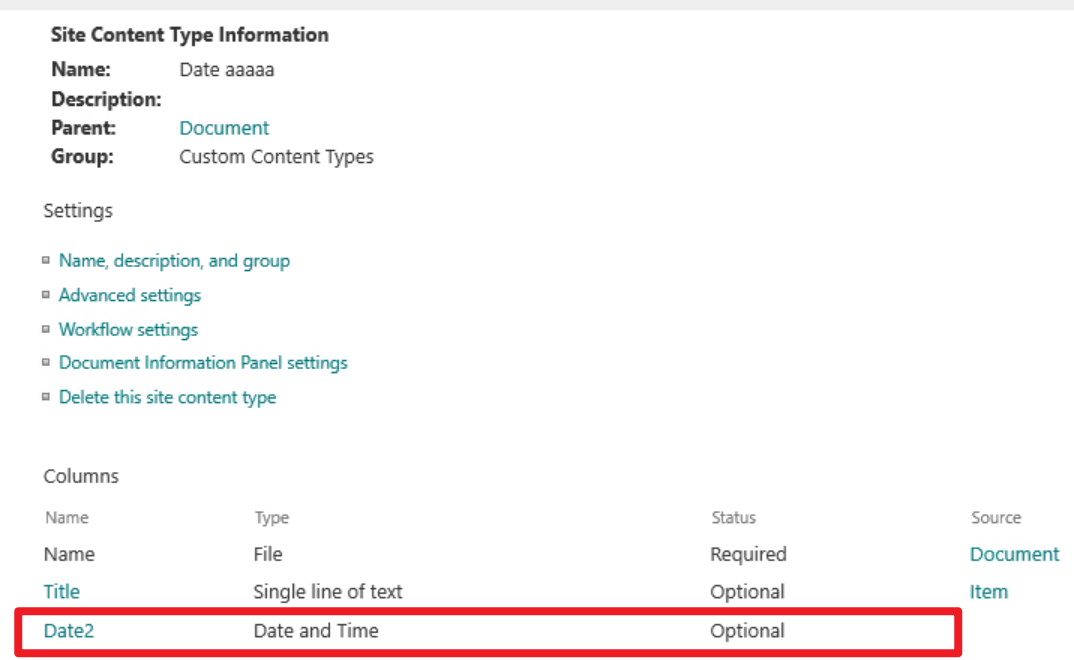The width and height of the screenshot is (1074, 660).
Task: Open the Document parent content type link
Action: click(x=224, y=128)
